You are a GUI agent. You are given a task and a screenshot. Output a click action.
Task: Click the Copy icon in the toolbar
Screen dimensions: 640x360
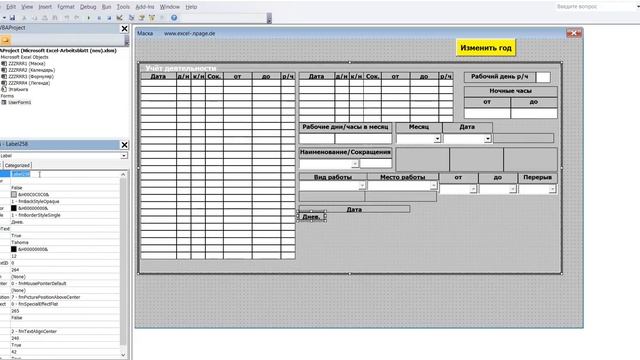tap(34, 18)
